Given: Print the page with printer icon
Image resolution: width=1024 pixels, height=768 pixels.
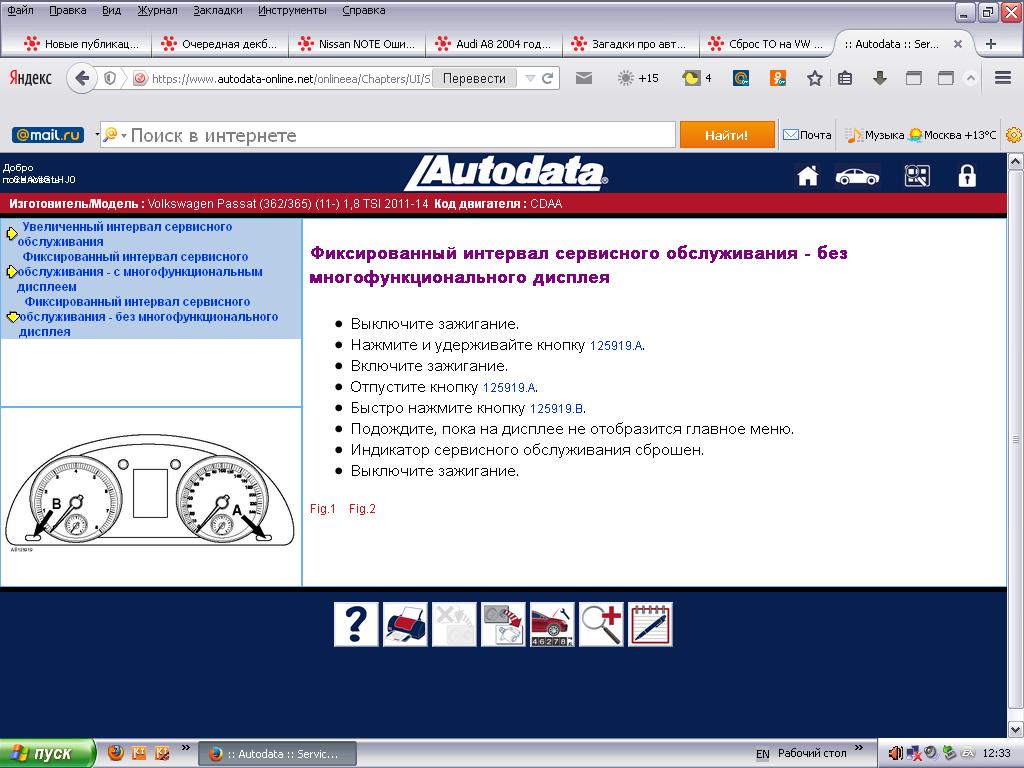Looking at the screenshot, I should tap(405, 624).
